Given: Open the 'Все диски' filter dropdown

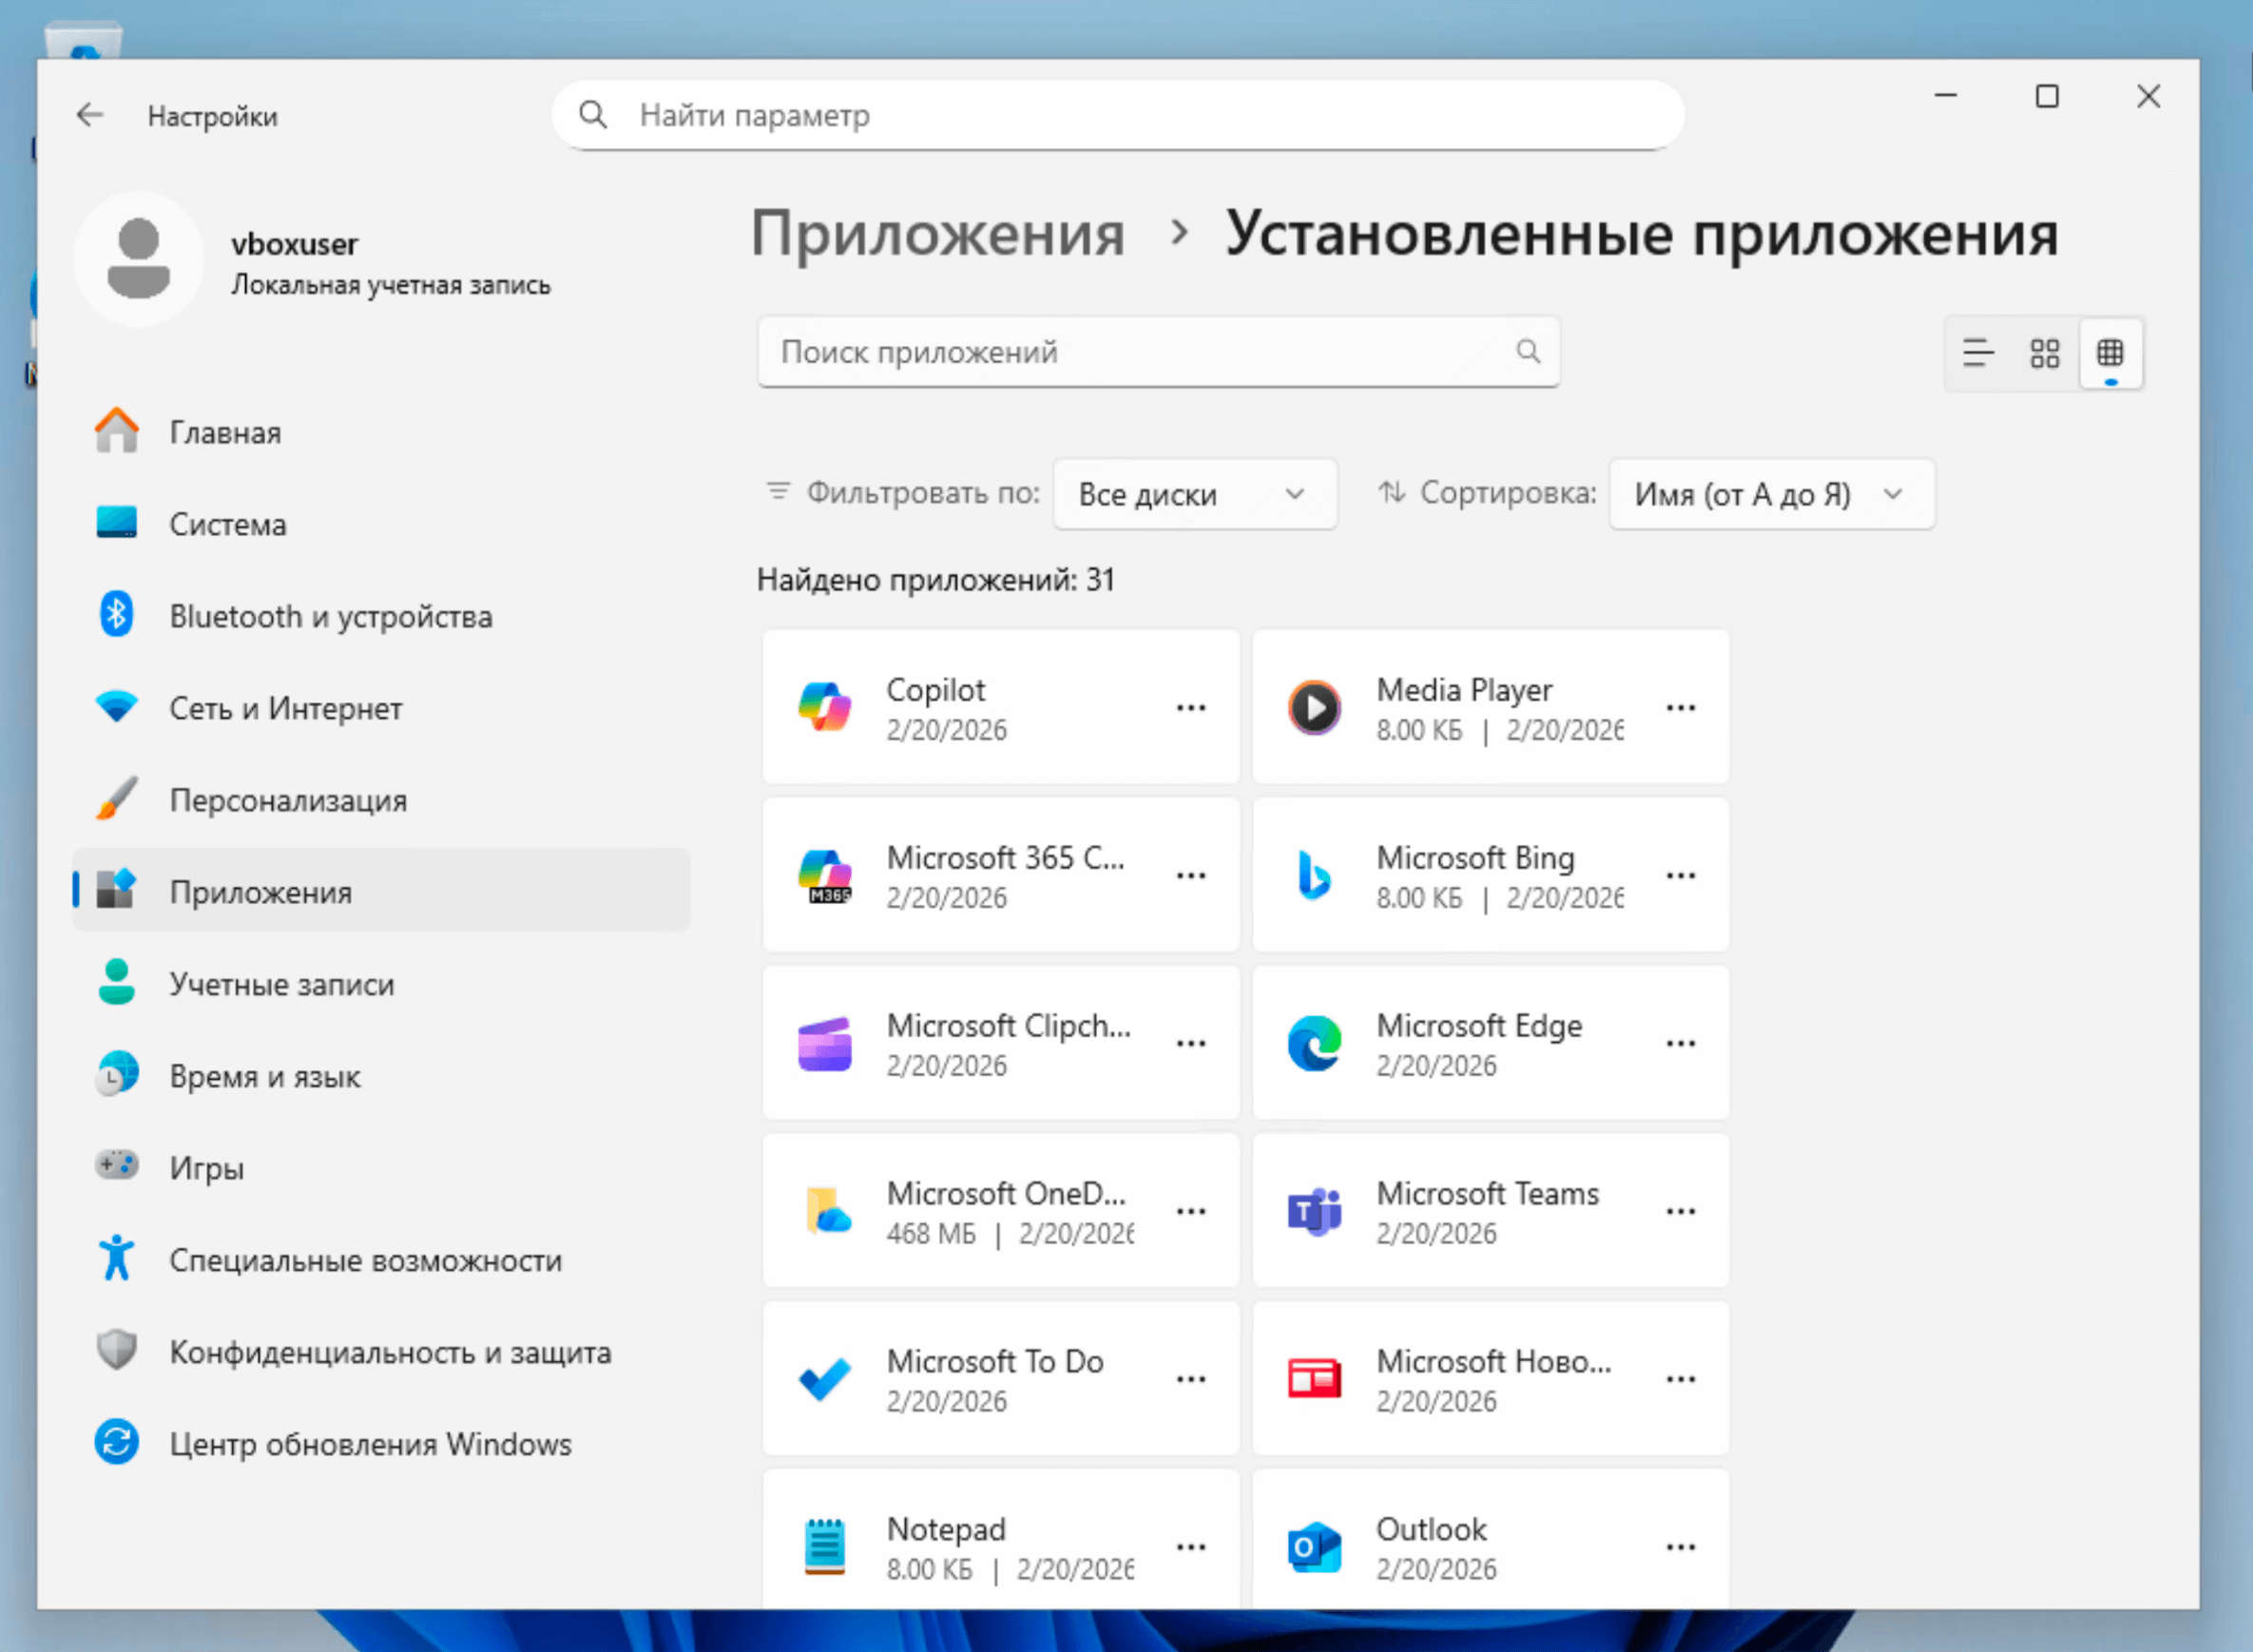Looking at the screenshot, I should pos(1194,494).
